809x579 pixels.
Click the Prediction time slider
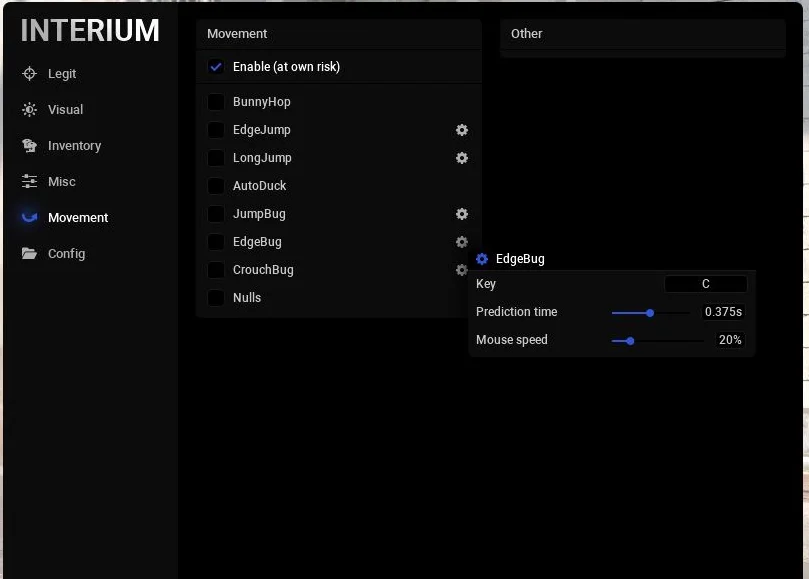(x=650, y=312)
